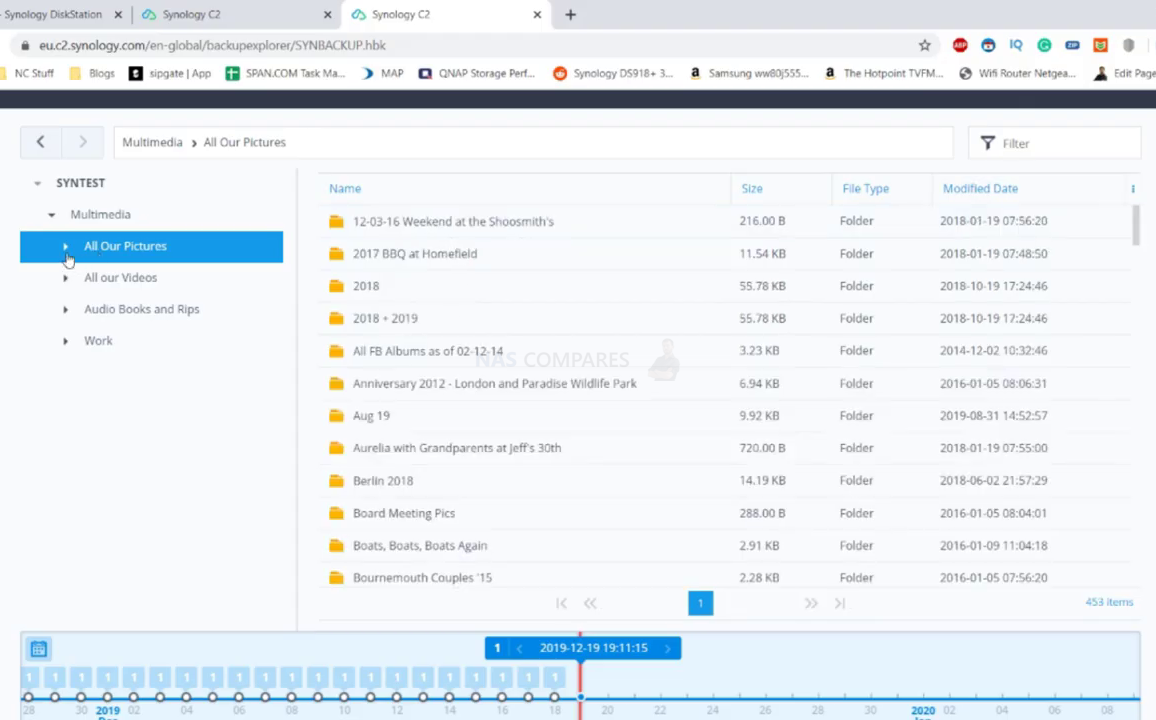Bookmark page with the star icon
Screen dimensions: 1156x720
point(925,45)
